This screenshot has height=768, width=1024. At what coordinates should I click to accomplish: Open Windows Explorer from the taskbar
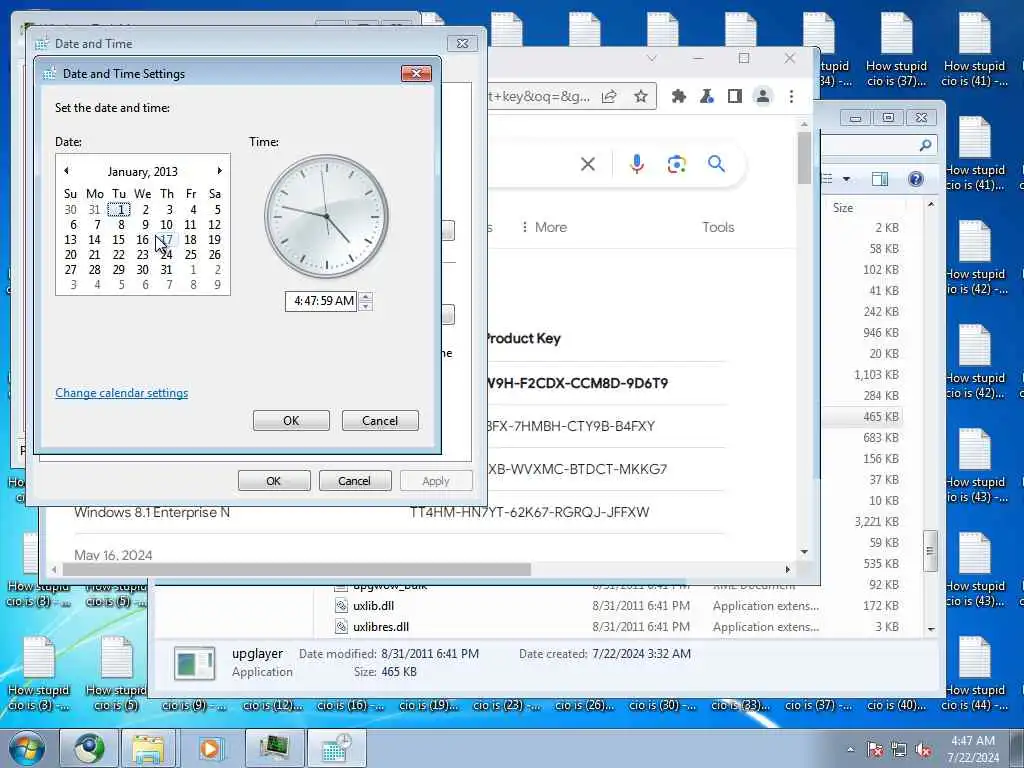[x=149, y=748]
